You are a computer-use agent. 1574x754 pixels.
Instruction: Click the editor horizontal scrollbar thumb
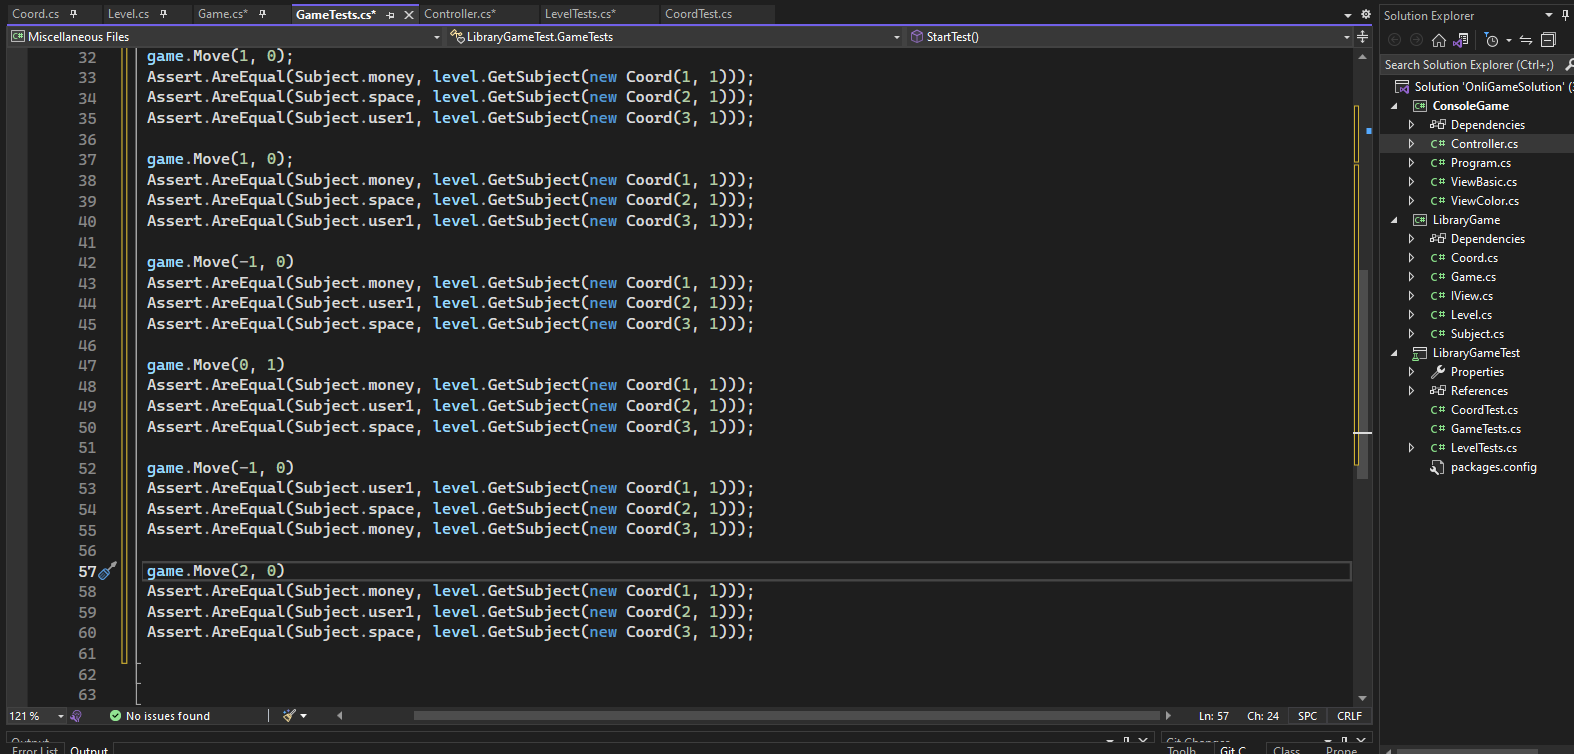(786, 716)
